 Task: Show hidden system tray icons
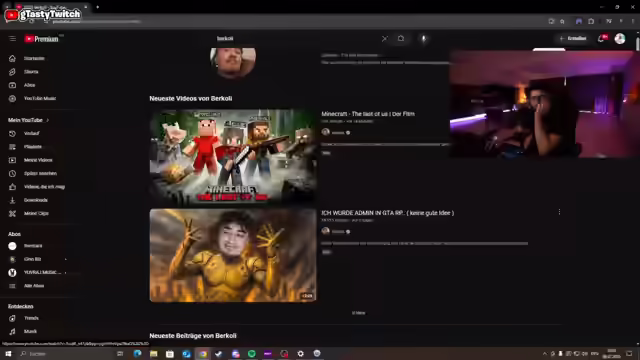point(544,354)
